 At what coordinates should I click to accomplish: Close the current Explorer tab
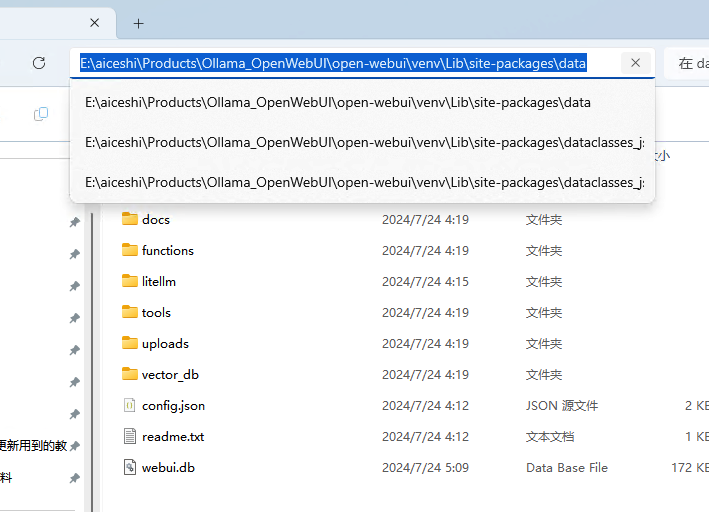pos(95,23)
